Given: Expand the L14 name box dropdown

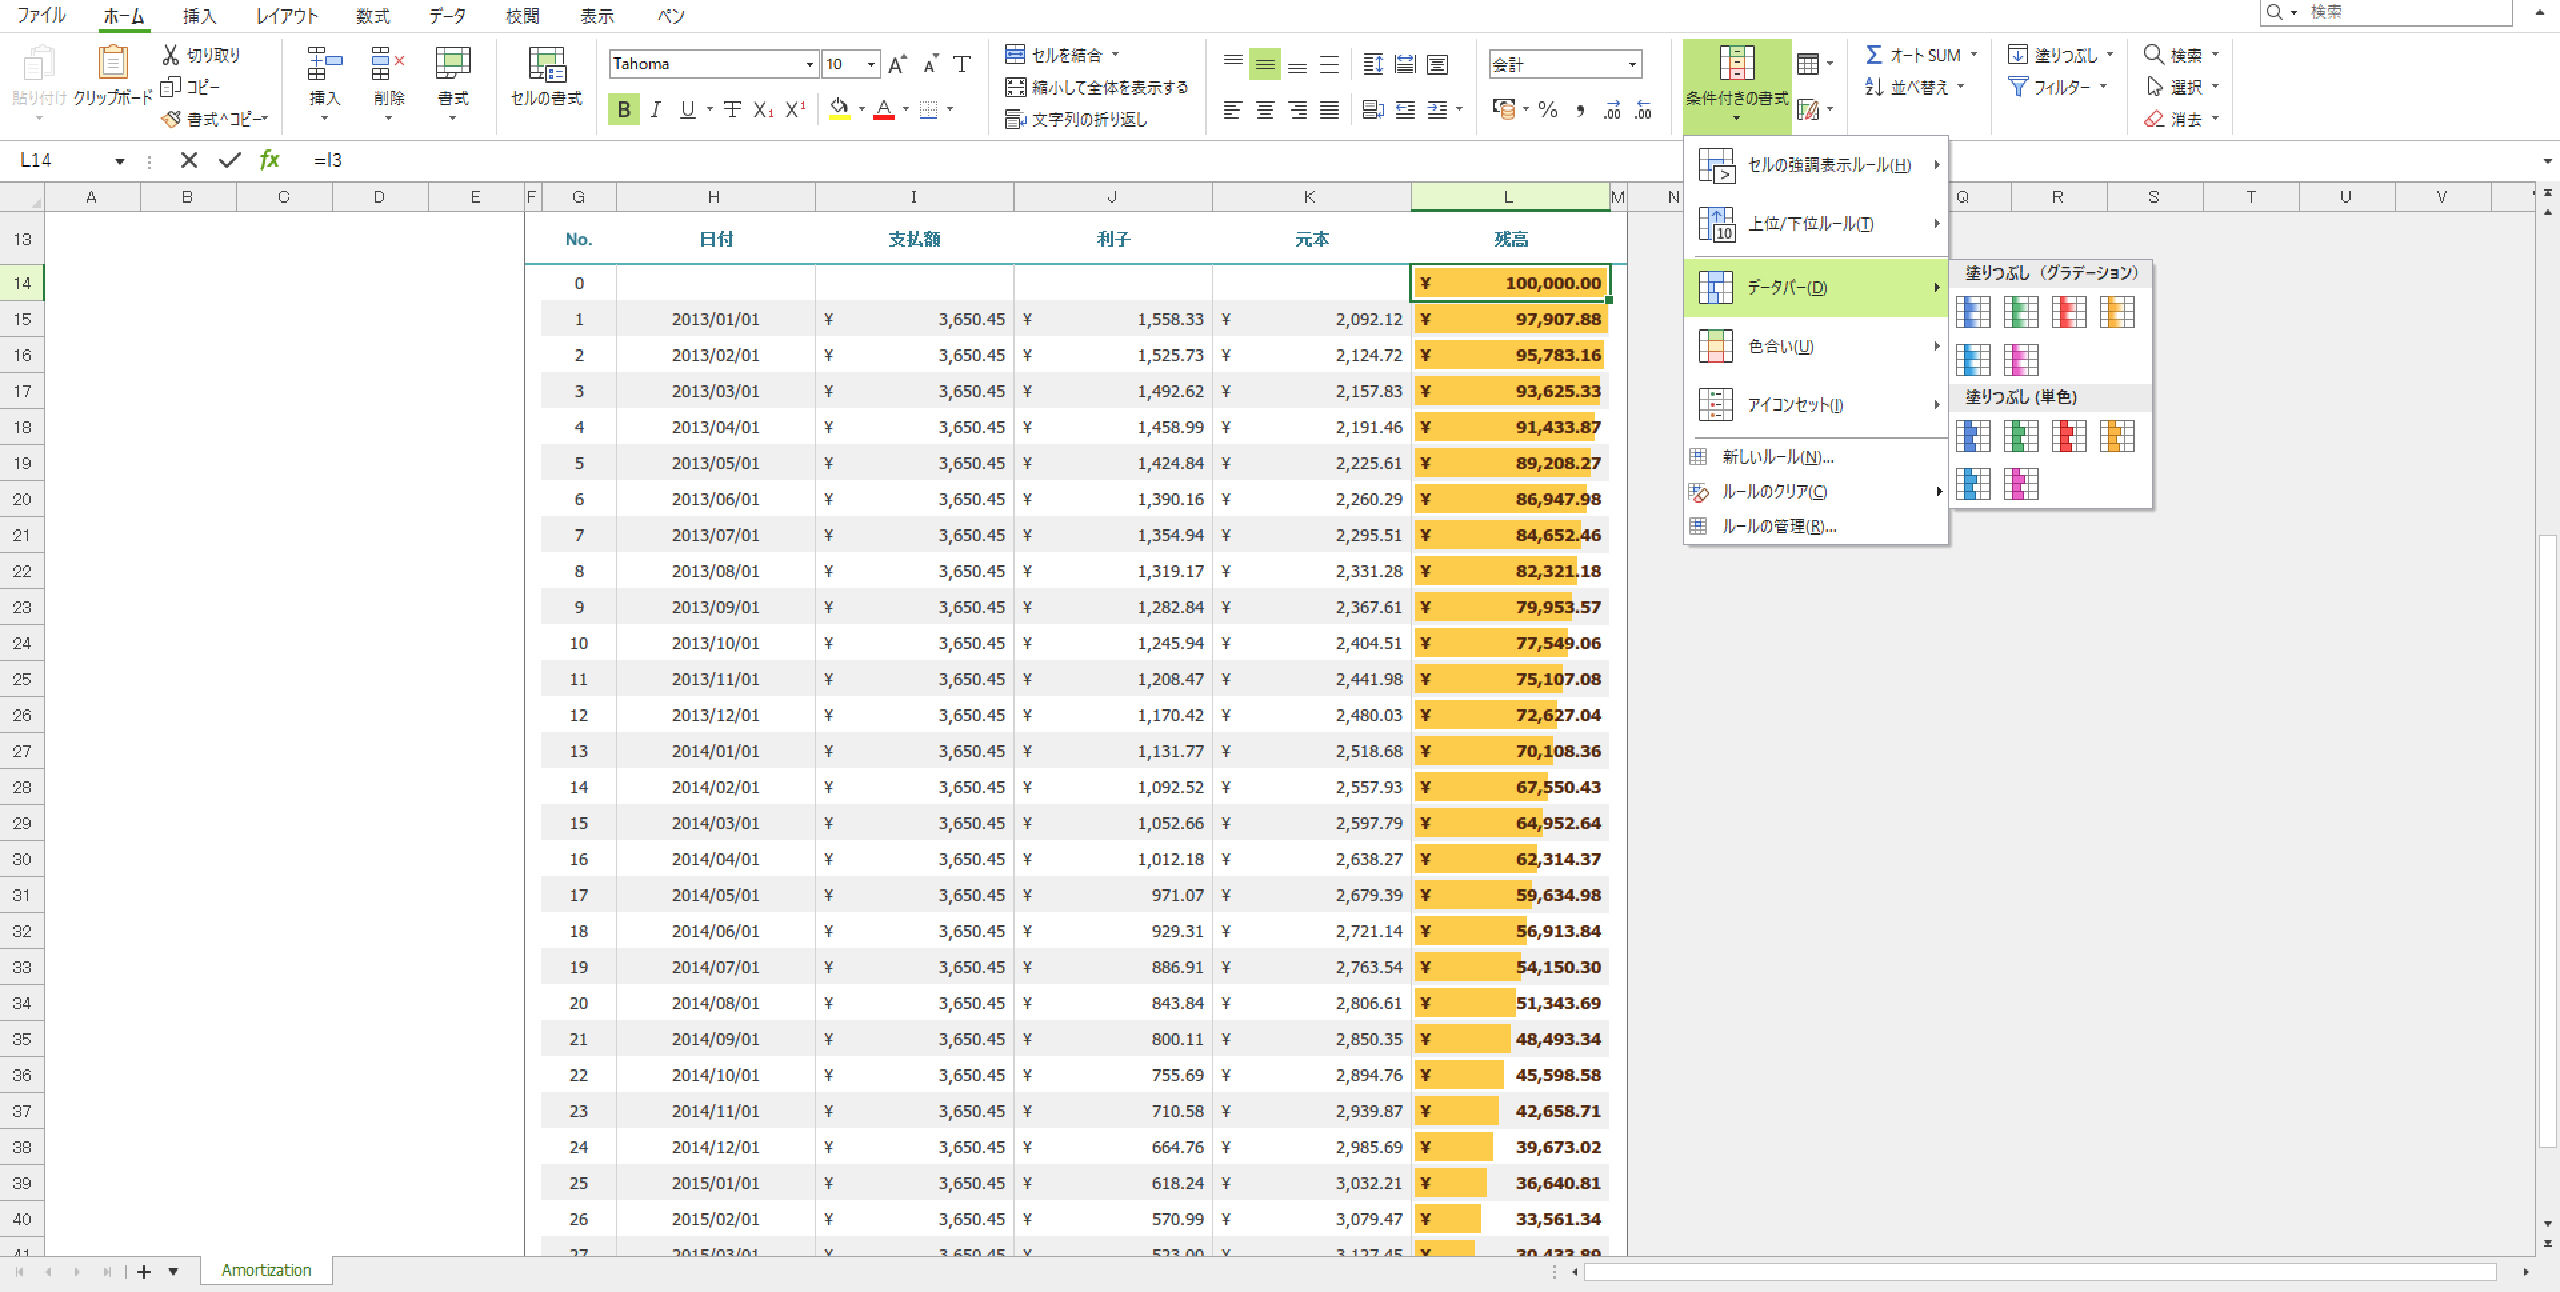Looking at the screenshot, I should [x=119, y=161].
